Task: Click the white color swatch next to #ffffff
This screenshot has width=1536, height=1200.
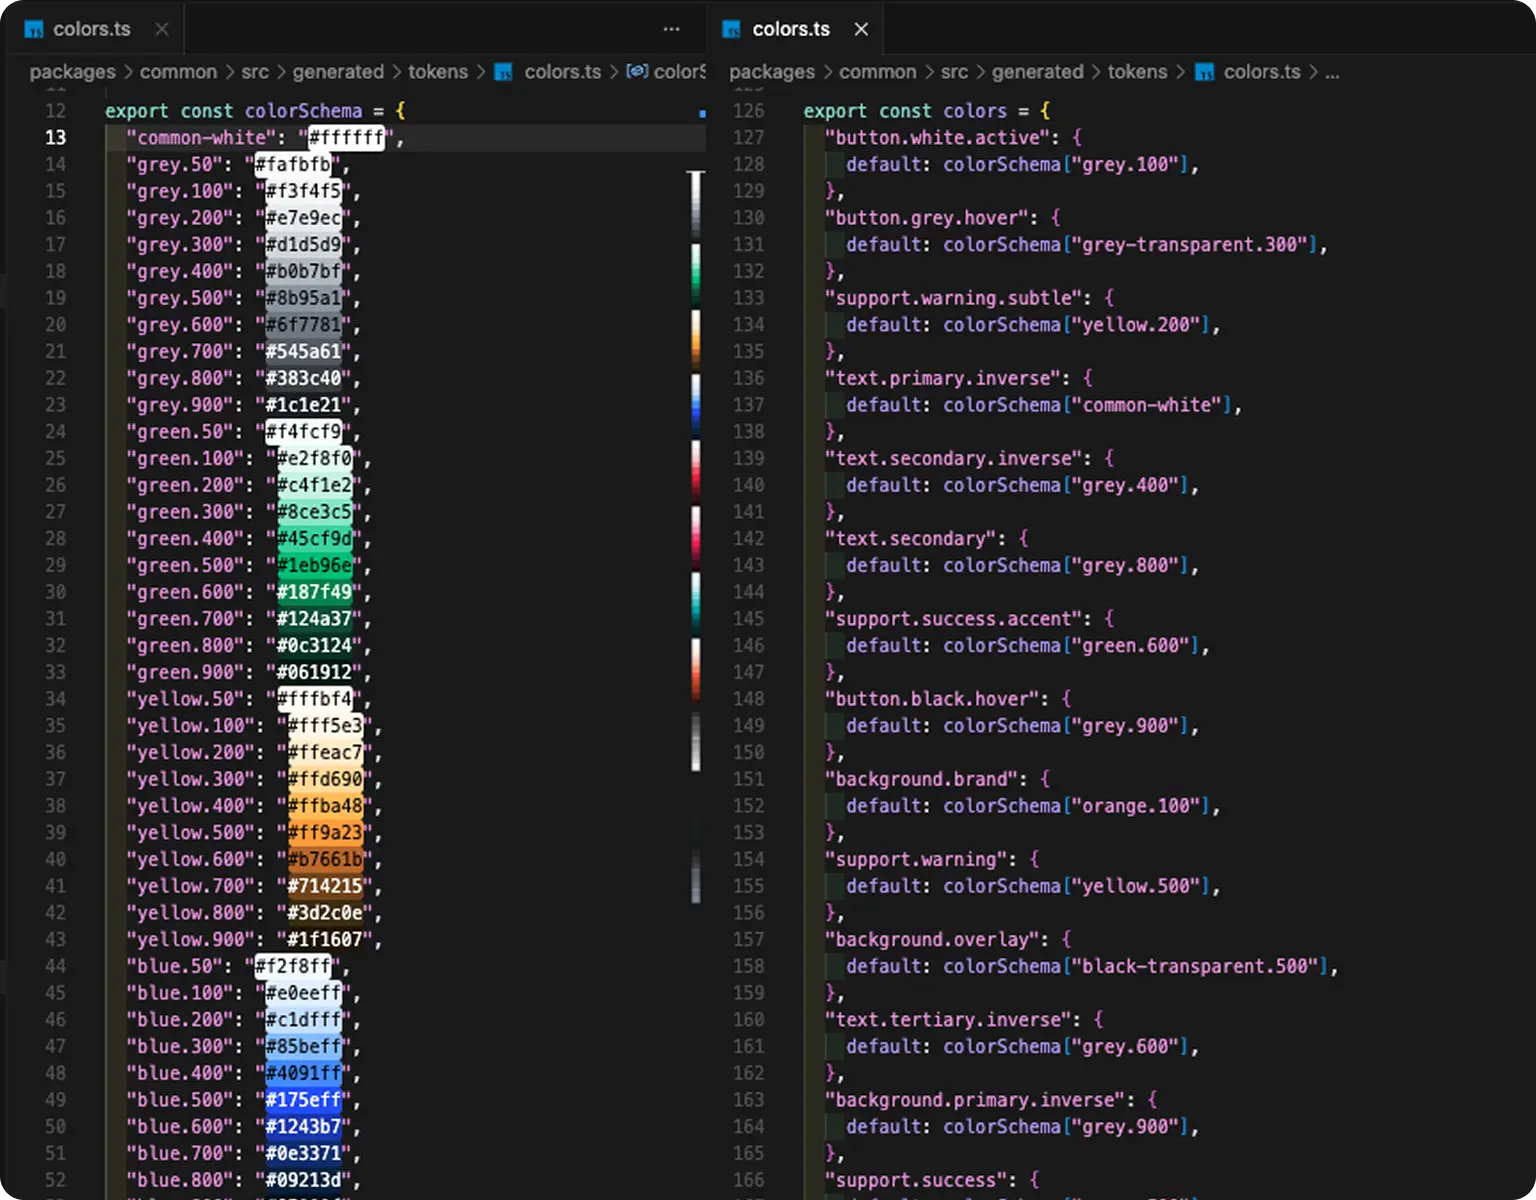Action: pyautogui.click(x=346, y=138)
